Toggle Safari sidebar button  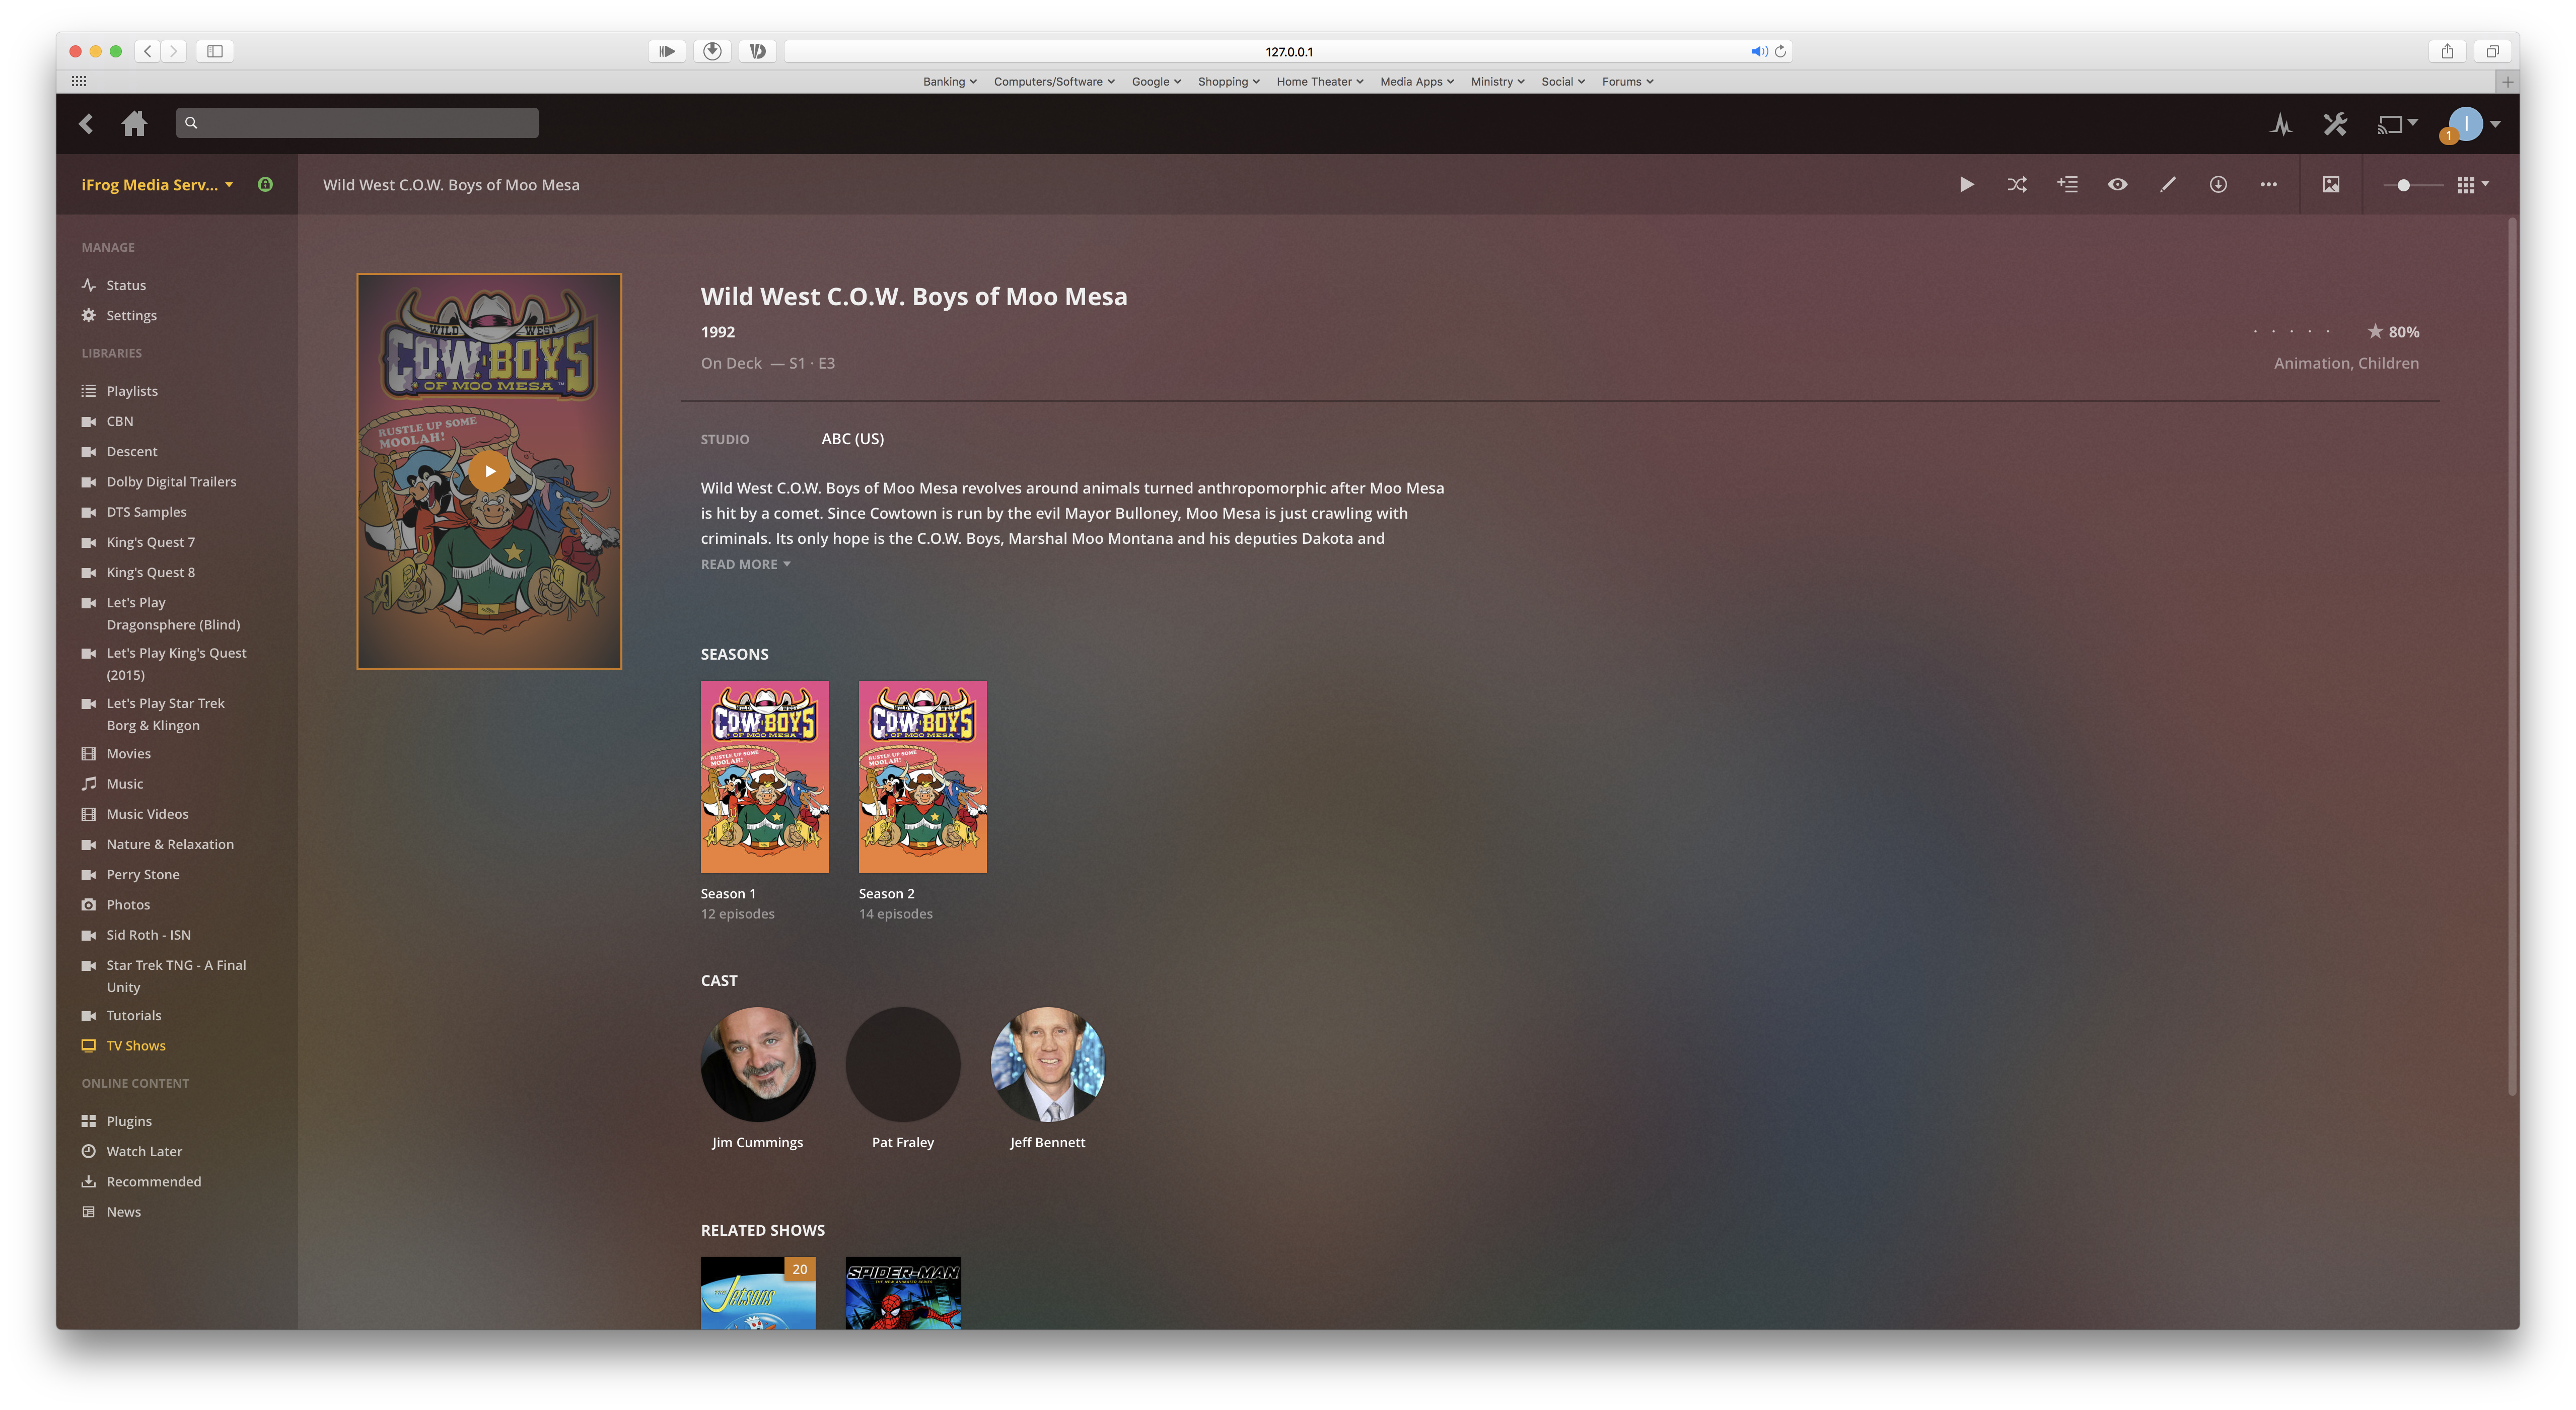(214, 51)
